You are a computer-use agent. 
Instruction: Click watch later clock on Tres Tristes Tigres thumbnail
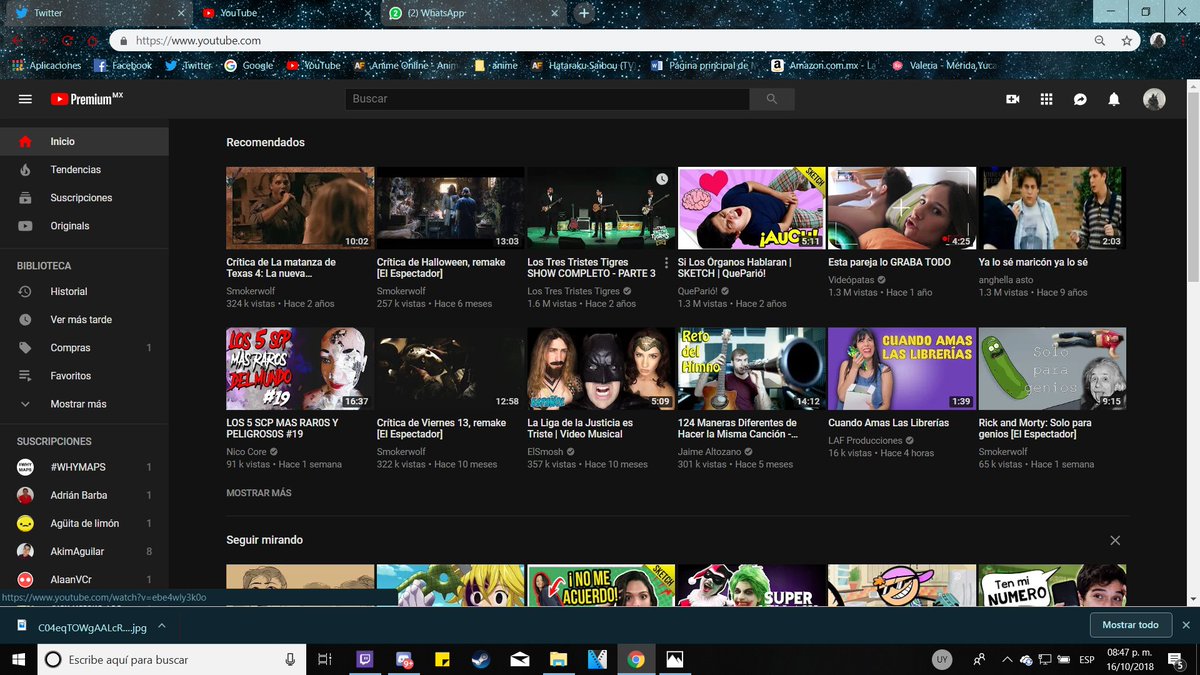[x=661, y=179]
